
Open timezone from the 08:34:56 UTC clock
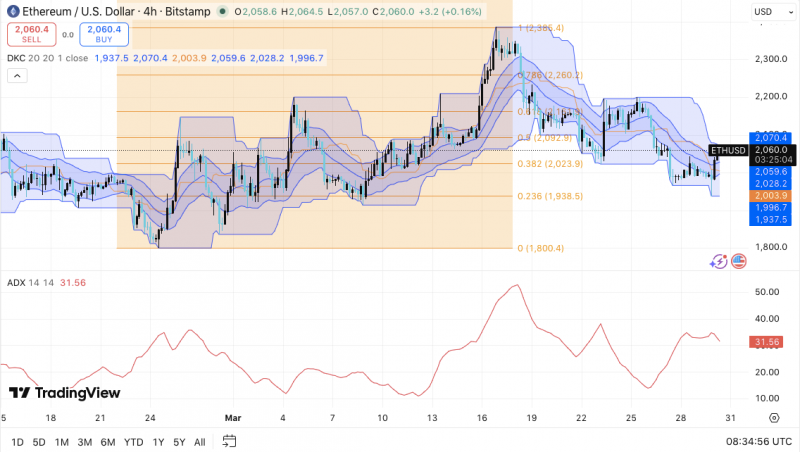point(759,441)
